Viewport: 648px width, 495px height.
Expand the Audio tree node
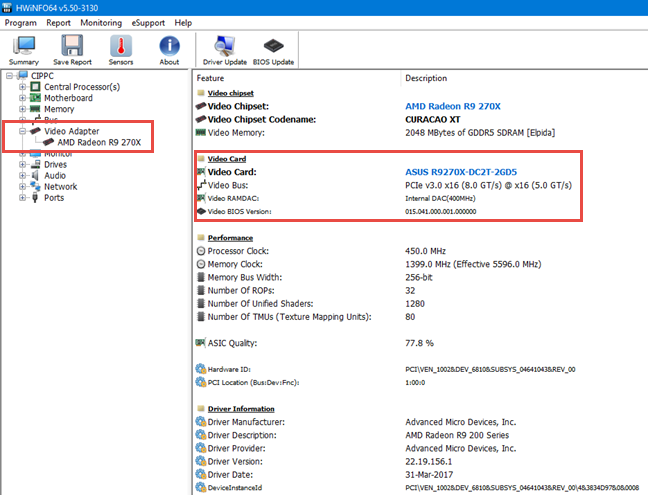[x=22, y=176]
